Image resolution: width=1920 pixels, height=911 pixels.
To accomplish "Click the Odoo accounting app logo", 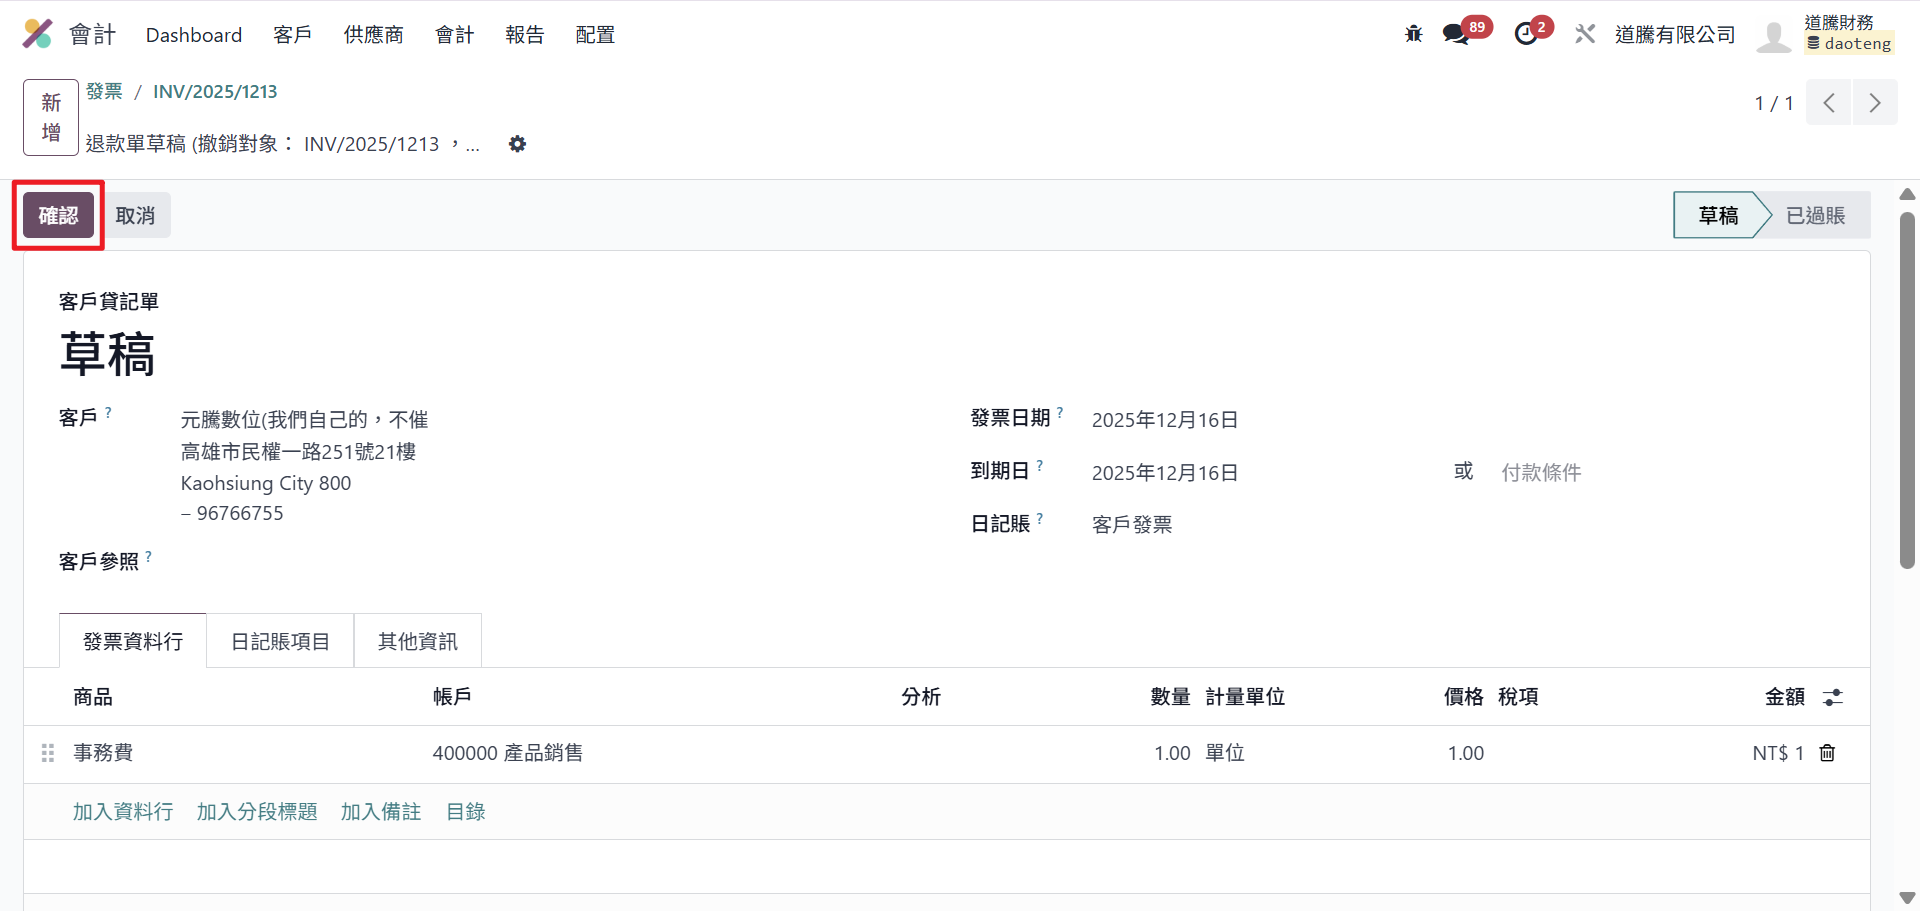I will coord(37,34).
